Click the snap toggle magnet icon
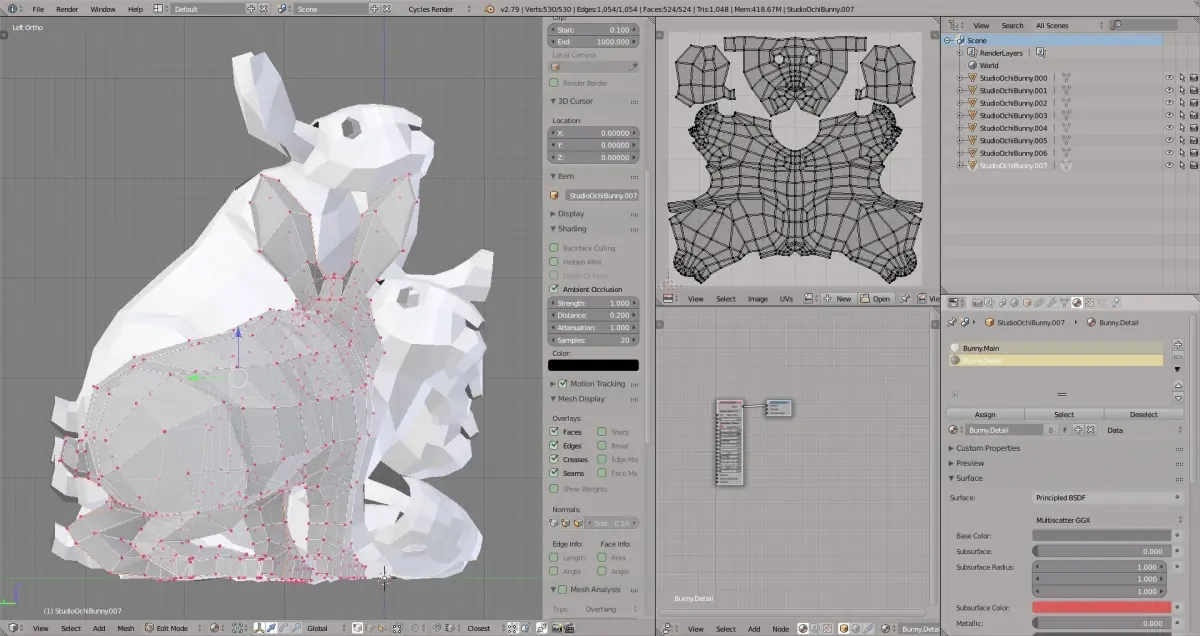This screenshot has width=1200, height=636. (x=437, y=628)
